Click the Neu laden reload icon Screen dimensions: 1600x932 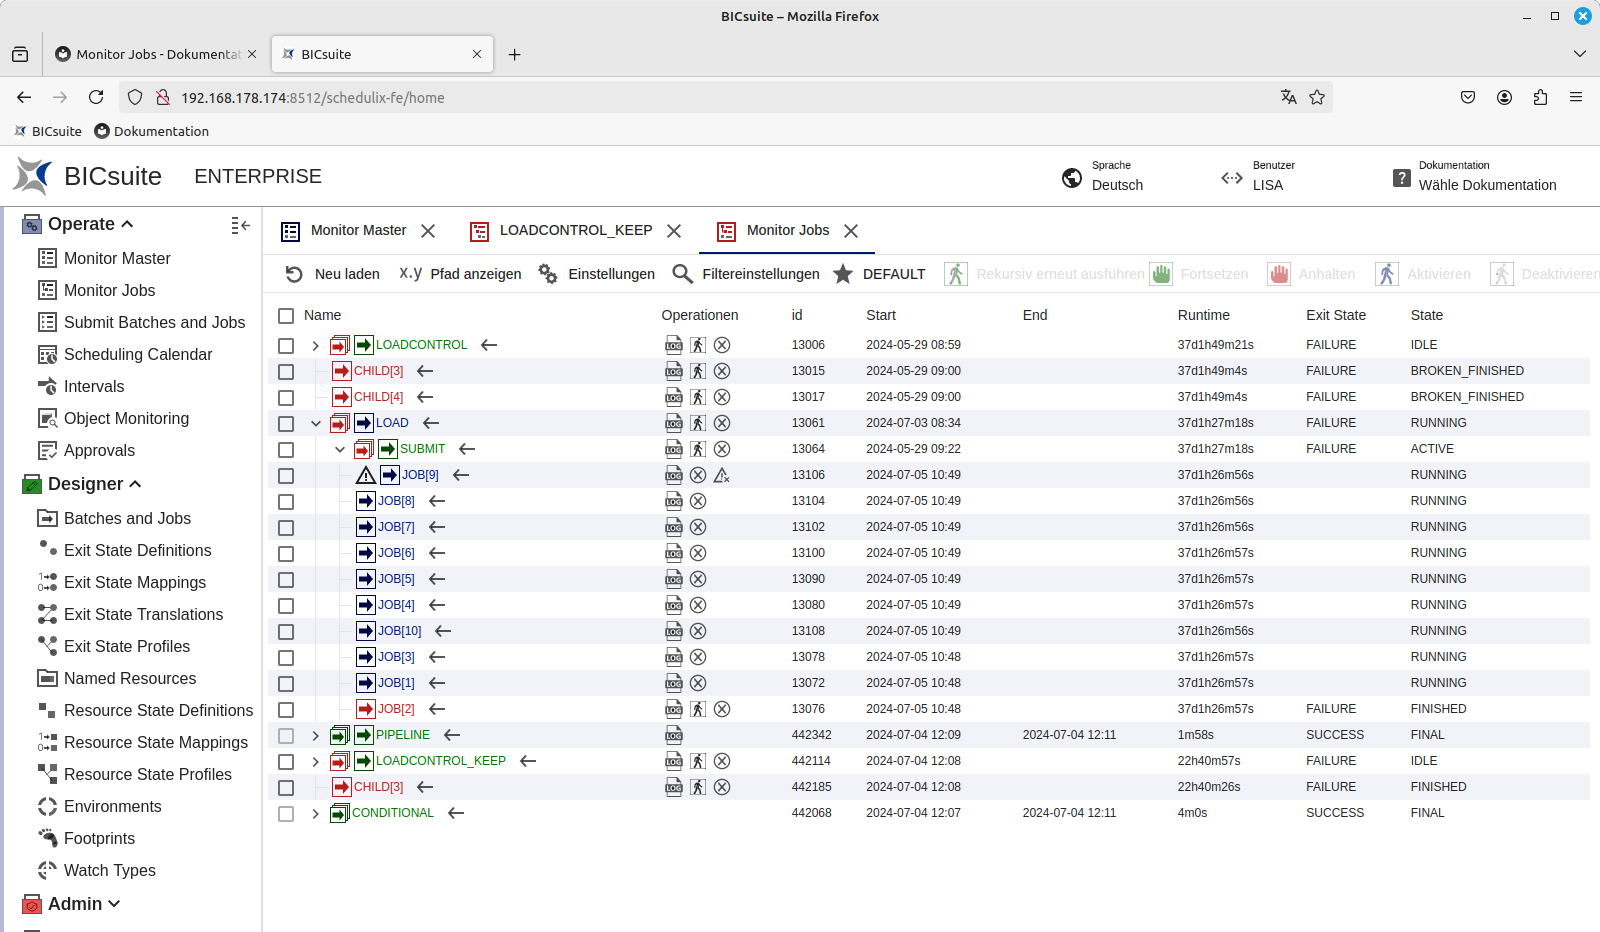(294, 274)
